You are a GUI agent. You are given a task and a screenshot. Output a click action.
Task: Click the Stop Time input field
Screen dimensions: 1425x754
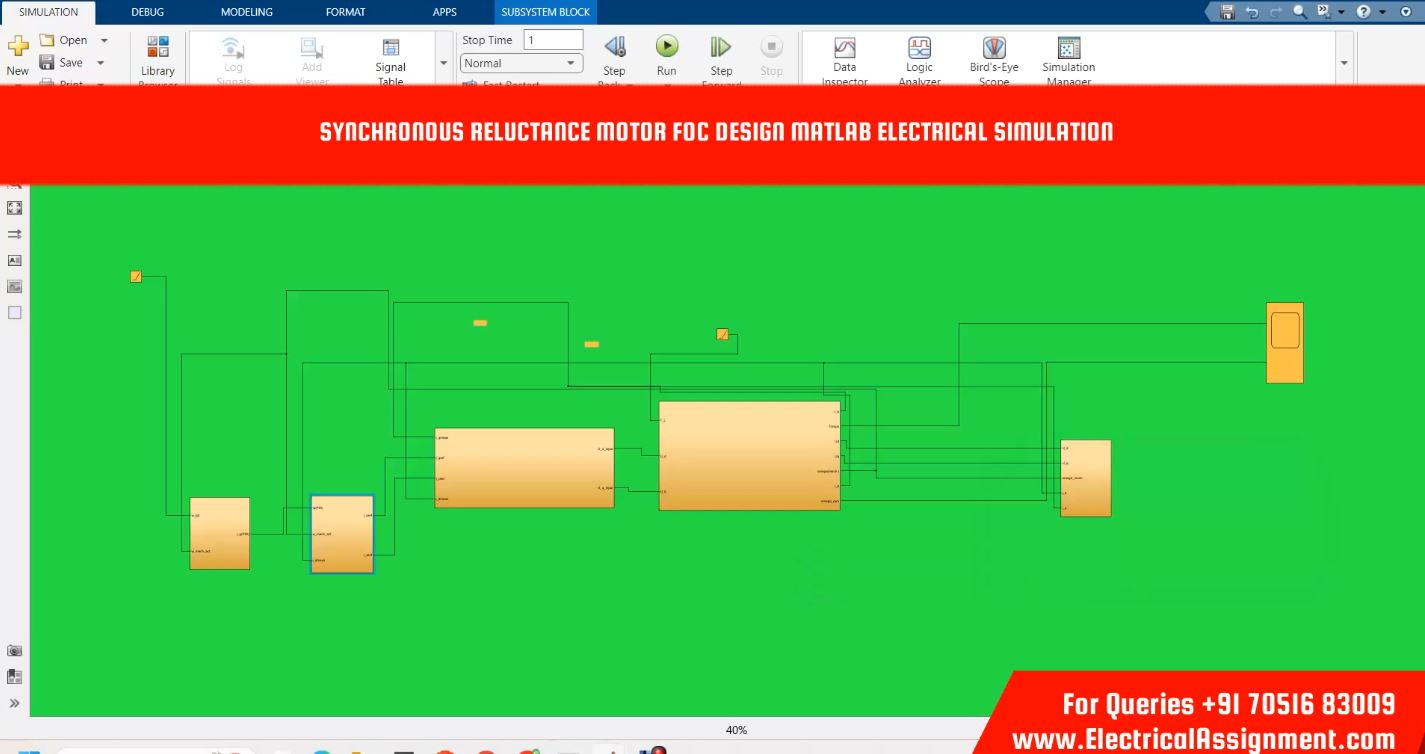[553, 40]
